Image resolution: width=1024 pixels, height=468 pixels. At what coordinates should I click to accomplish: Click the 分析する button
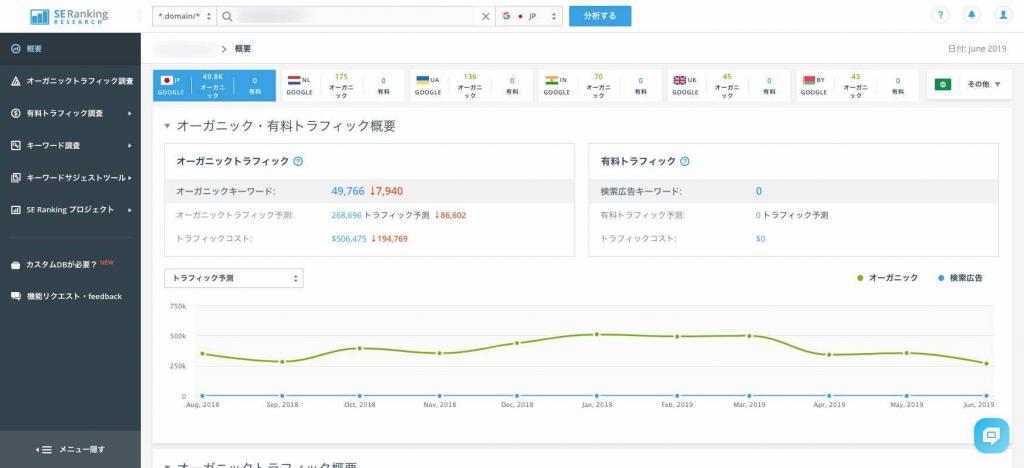[x=600, y=16]
